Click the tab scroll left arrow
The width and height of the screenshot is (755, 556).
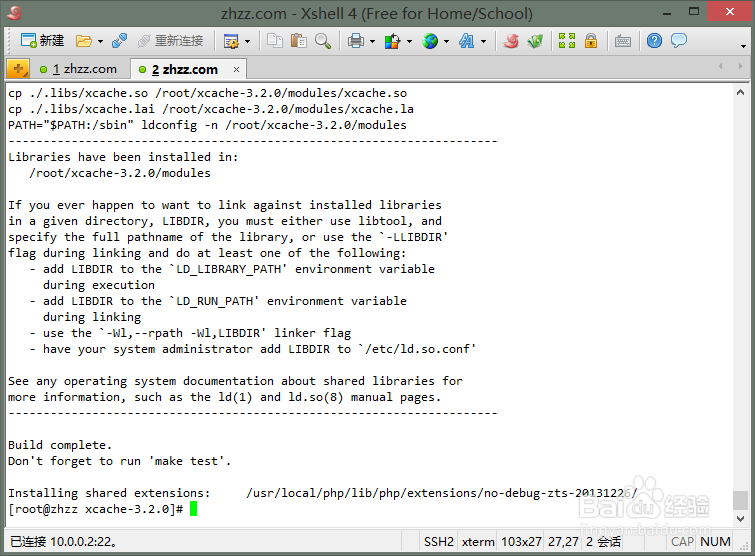click(721, 66)
